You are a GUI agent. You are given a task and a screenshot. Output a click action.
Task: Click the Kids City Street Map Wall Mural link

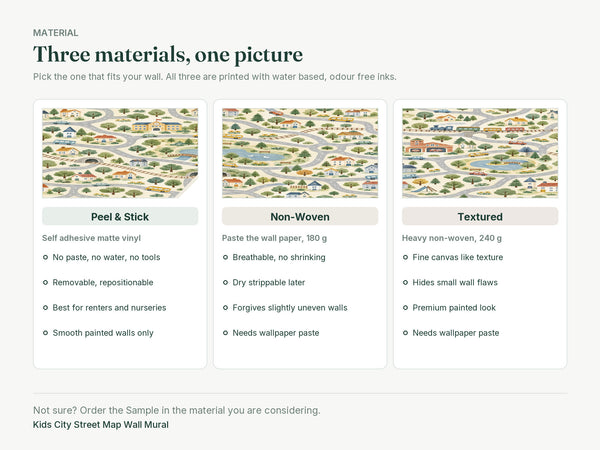click(x=101, y=425)
